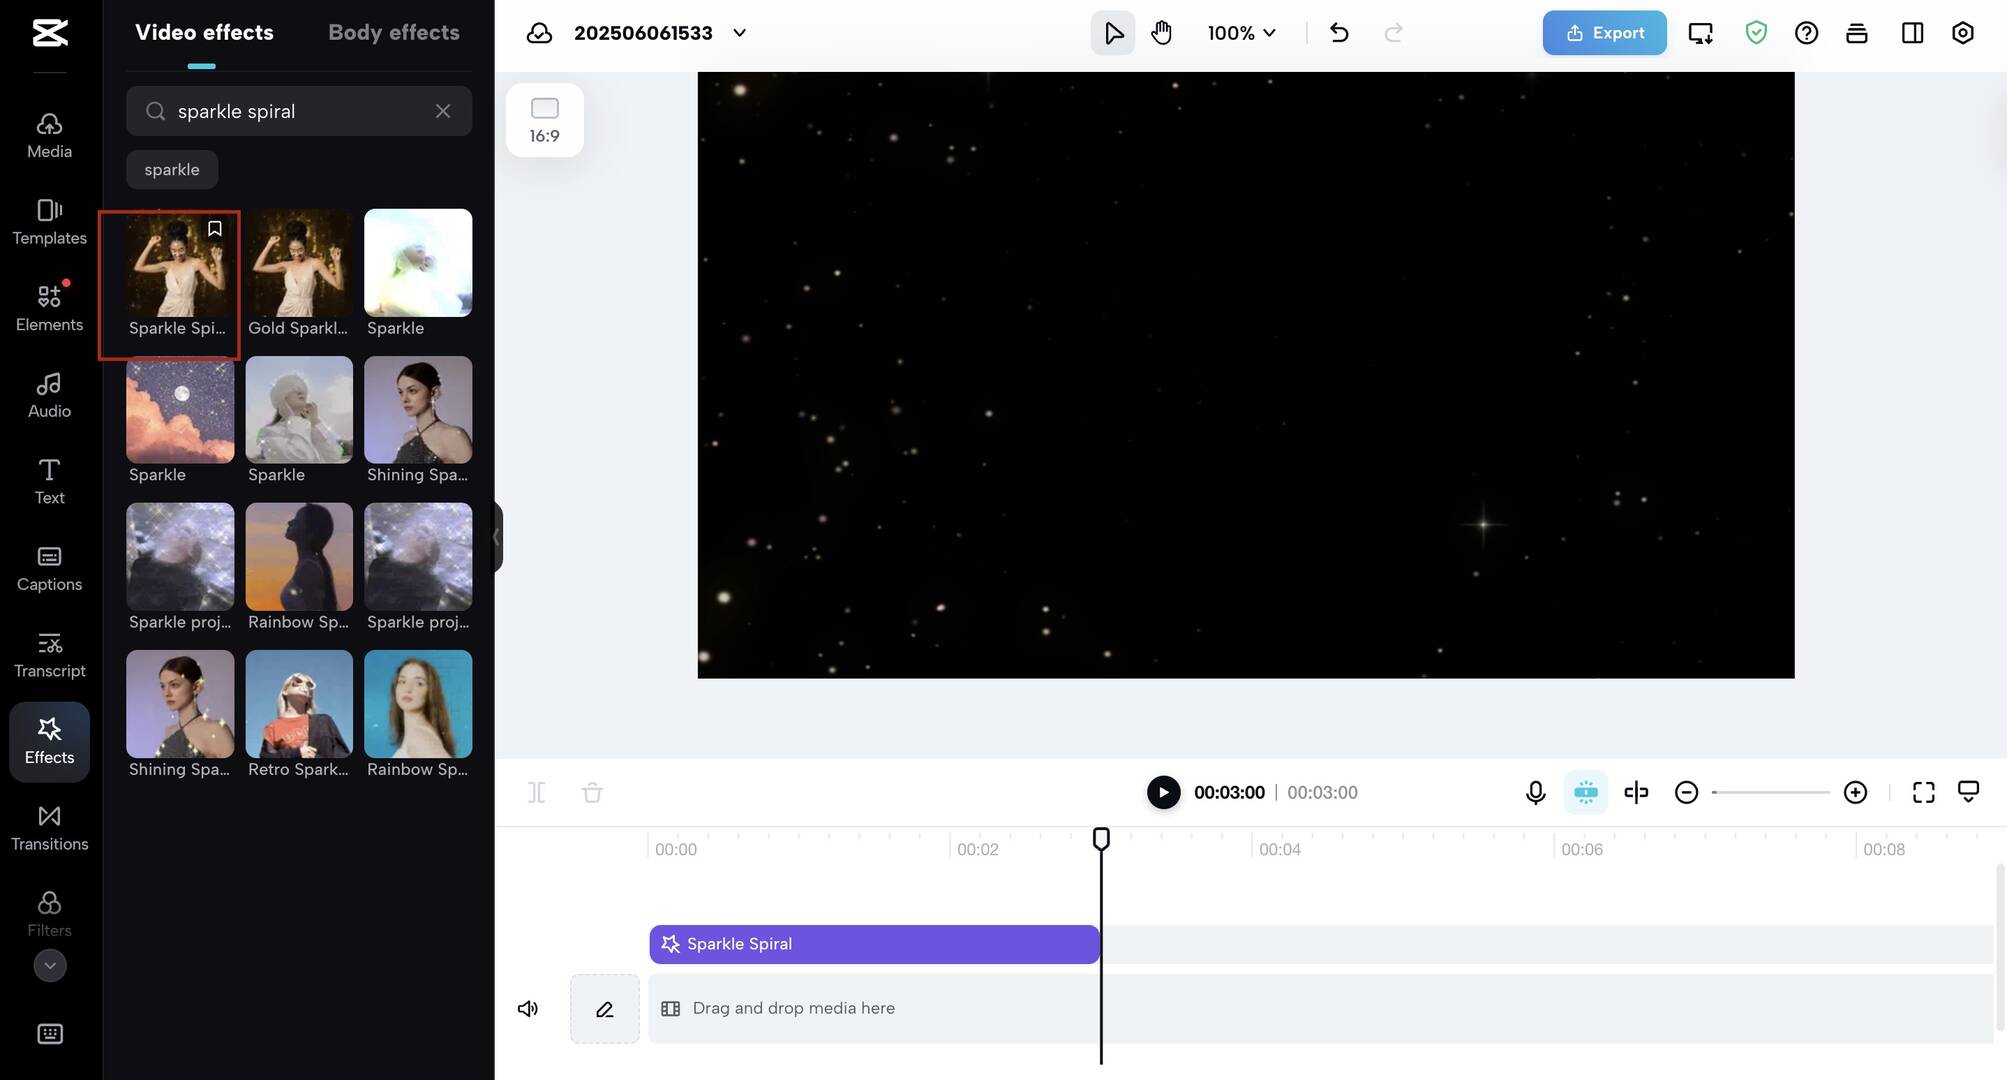Open the green shield protection icon
The height and width of the screenshot is (1080, 2007).
[x=1756, y=33]
